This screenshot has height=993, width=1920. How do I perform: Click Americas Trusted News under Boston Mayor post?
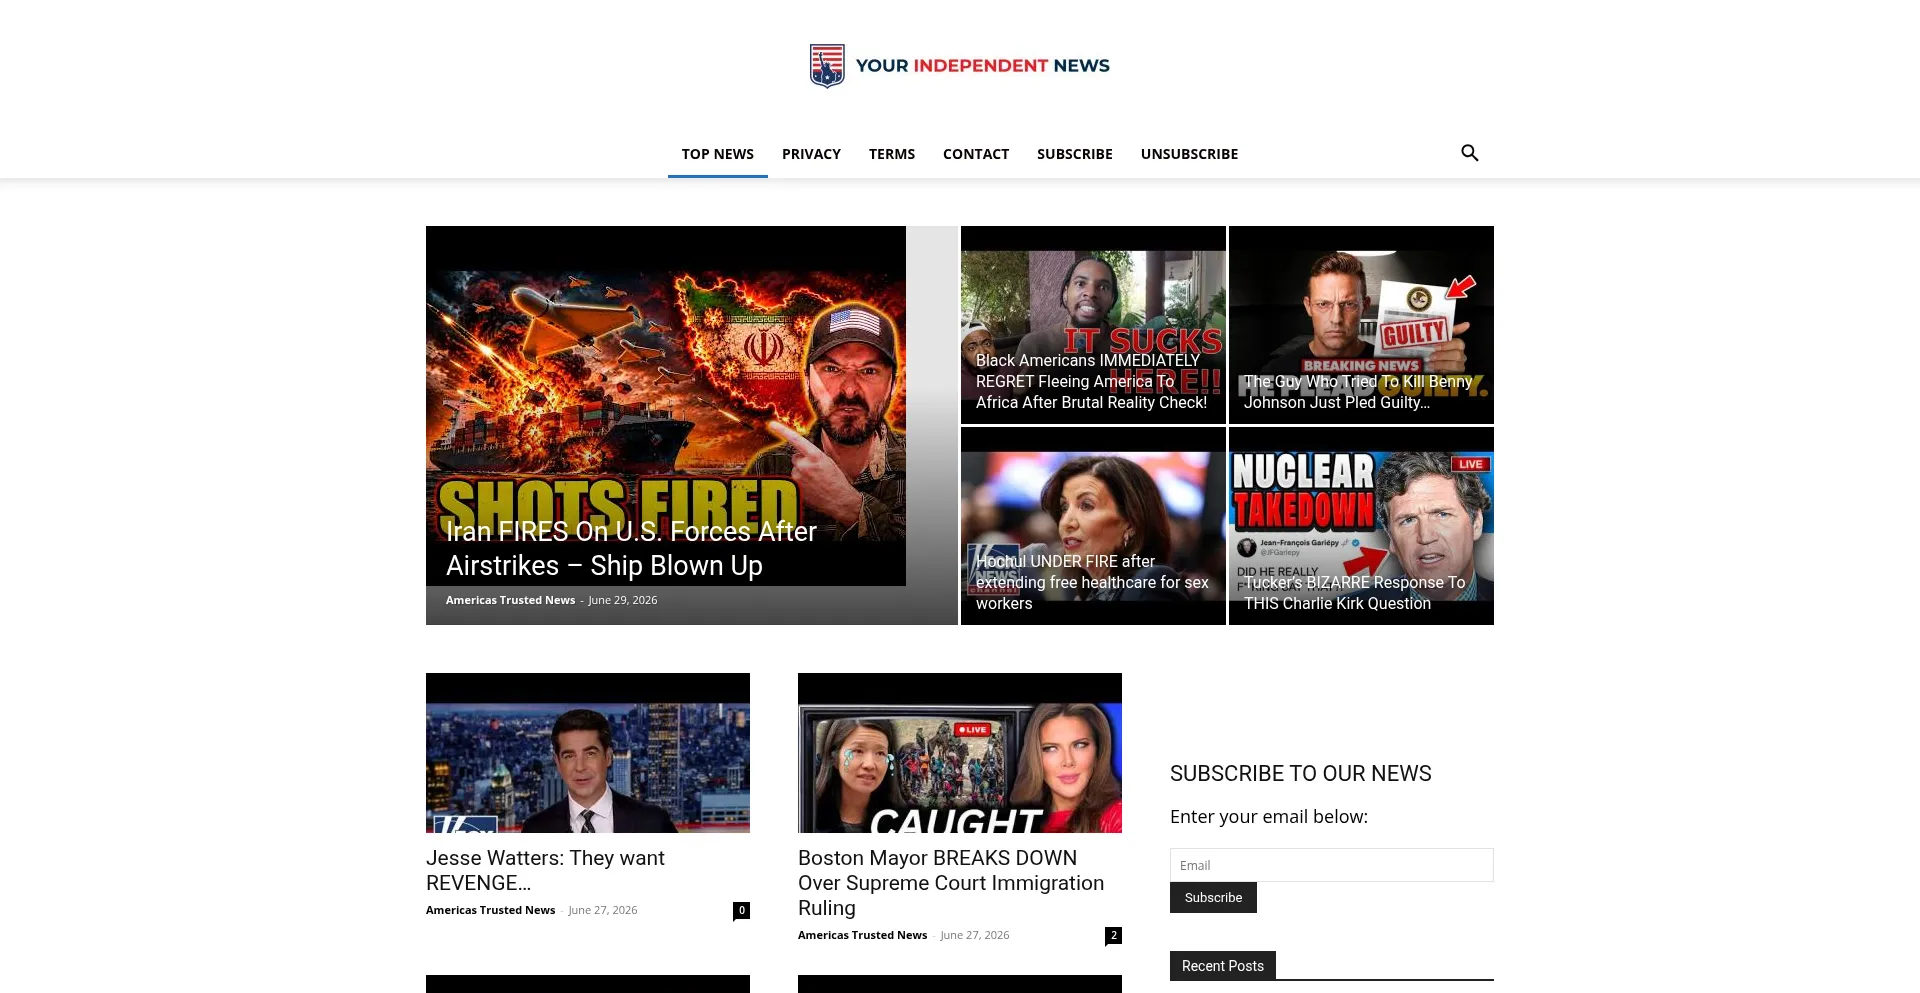[862, 935]
